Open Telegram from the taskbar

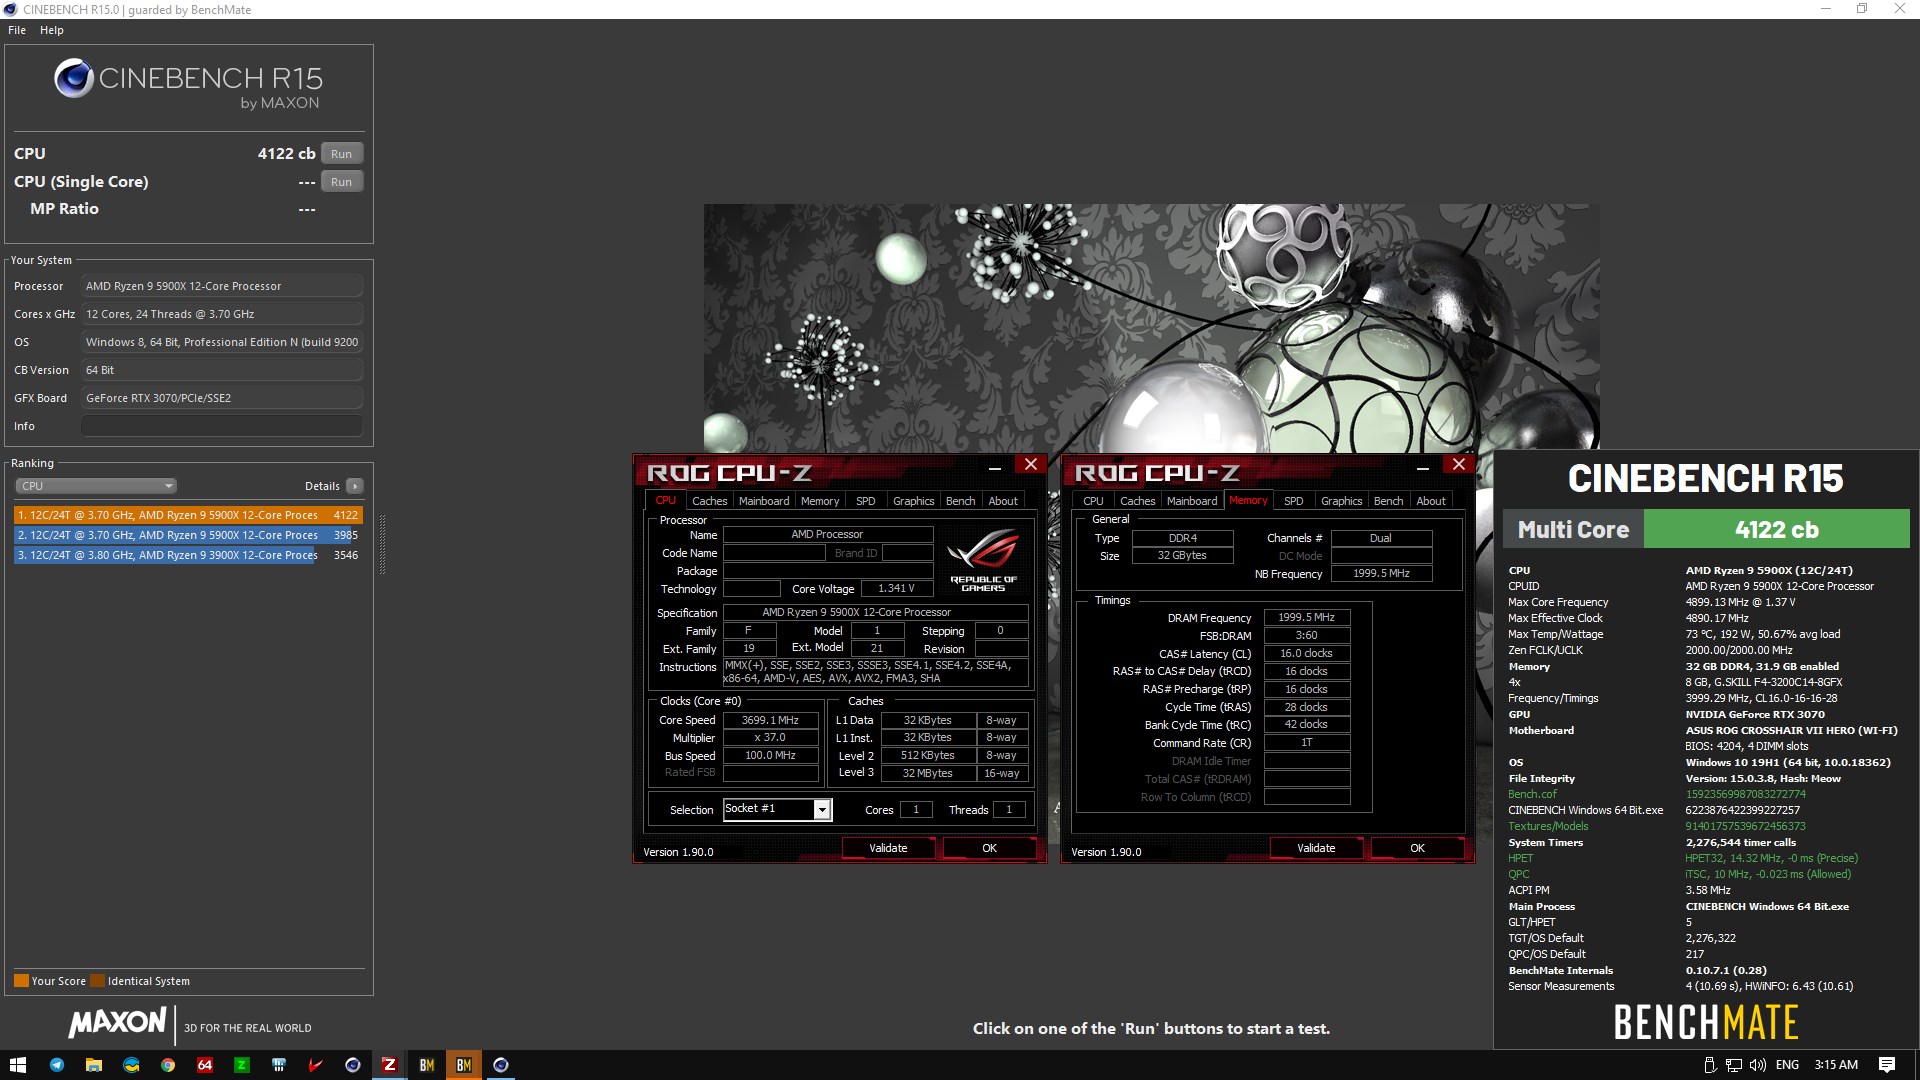[x=56, y=1065]
